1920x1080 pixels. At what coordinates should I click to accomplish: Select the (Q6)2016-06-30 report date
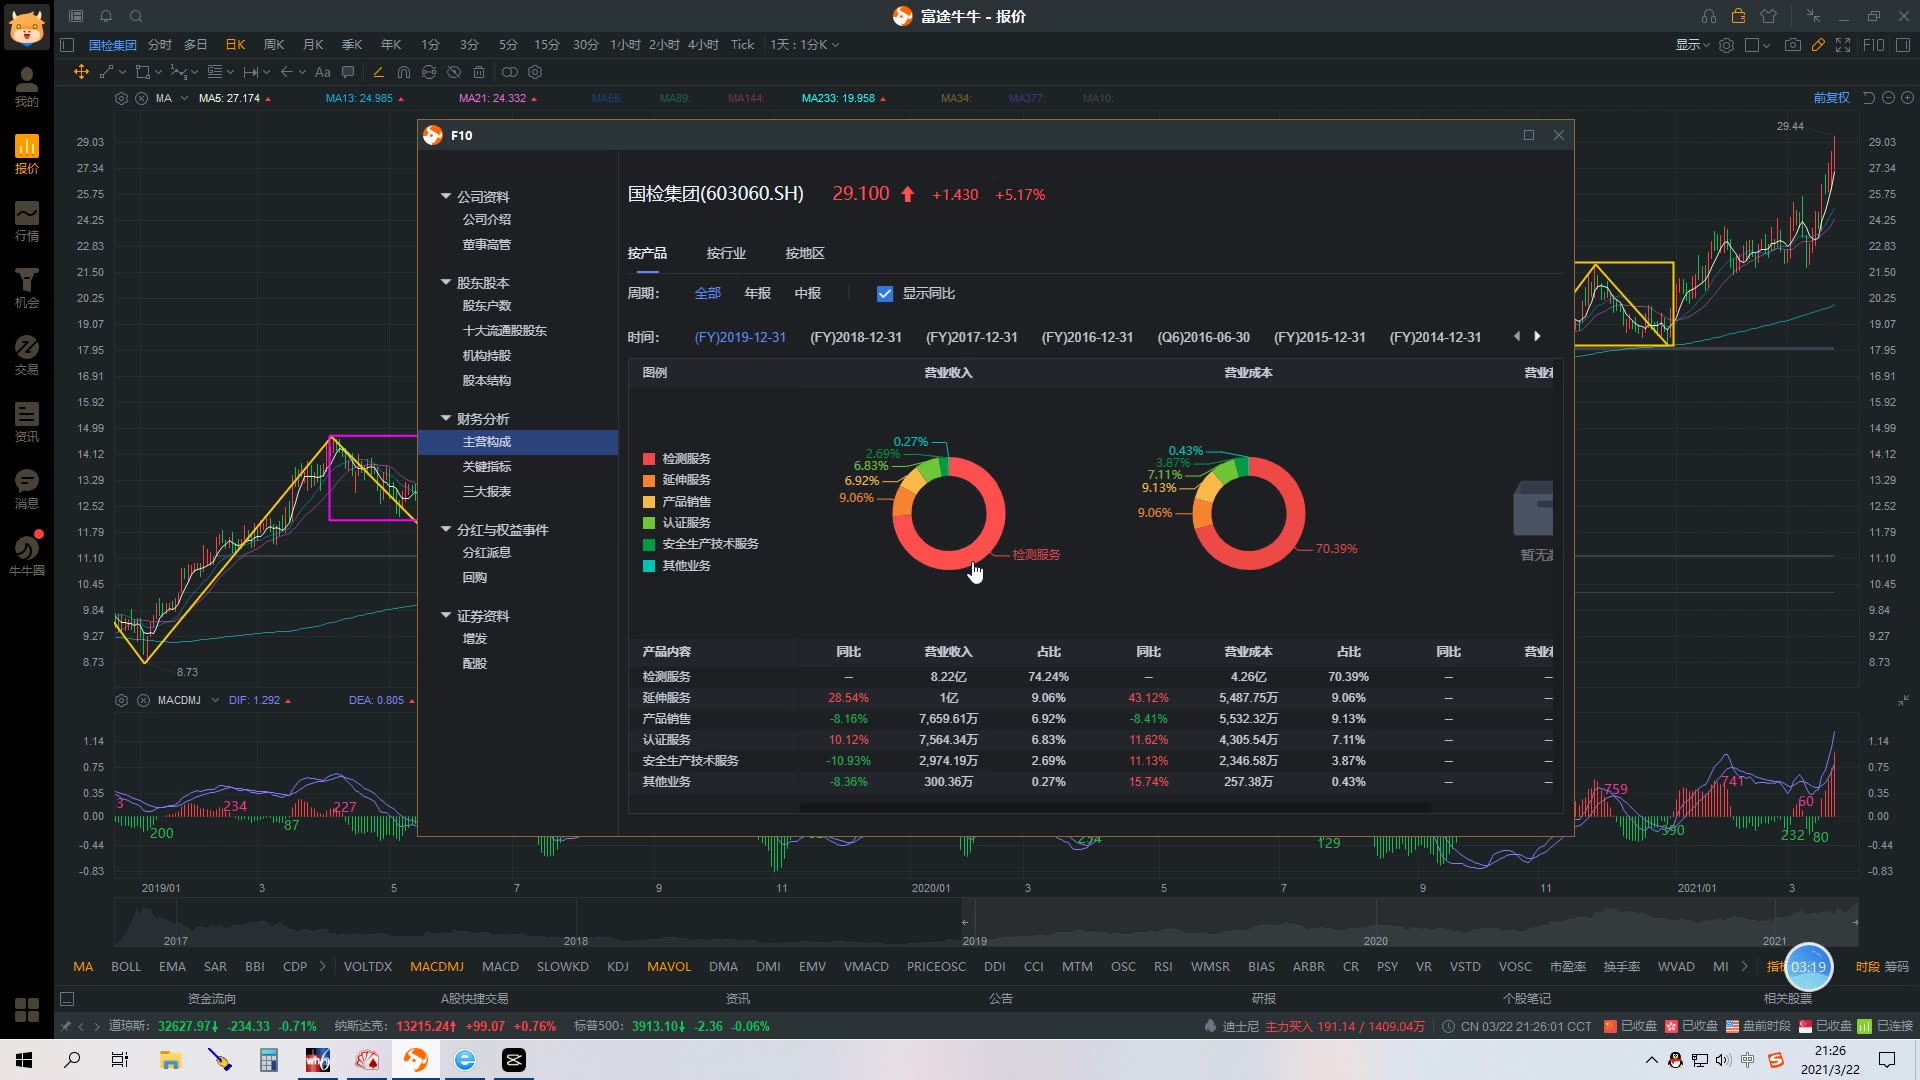coord(1204,338)
